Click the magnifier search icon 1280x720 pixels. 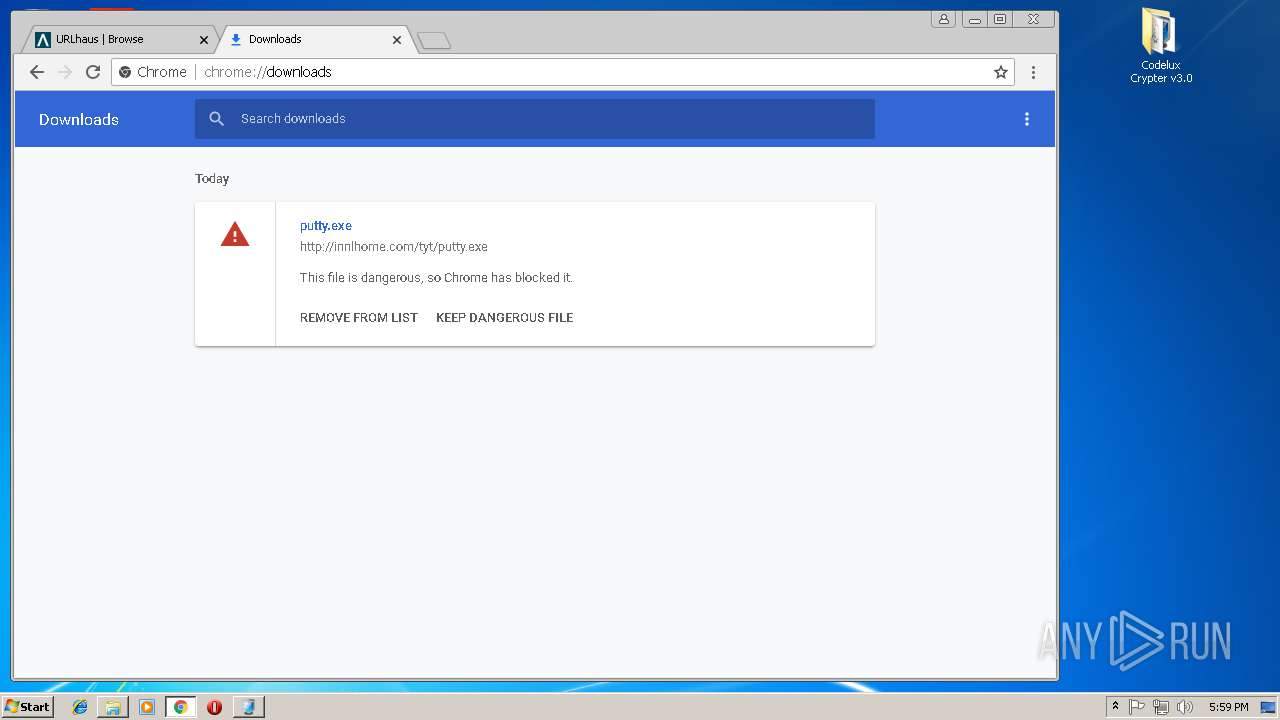click(216, 119)
